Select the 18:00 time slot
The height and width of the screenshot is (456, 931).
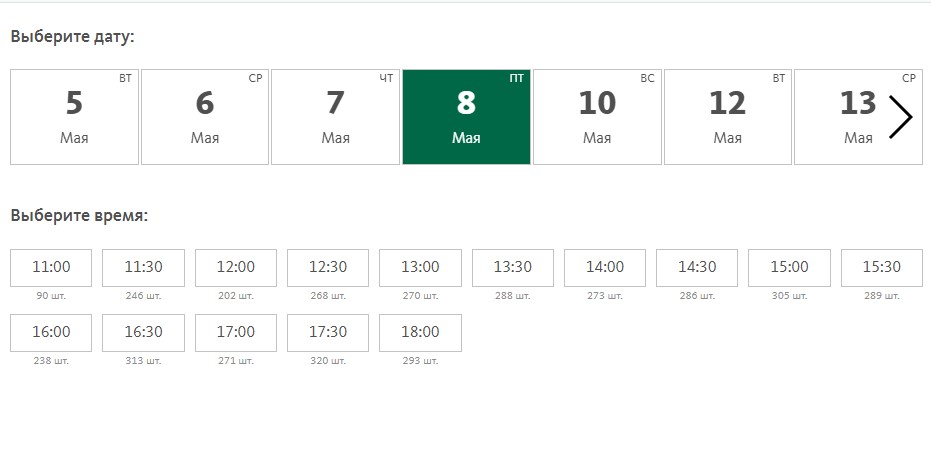[420, 332]
